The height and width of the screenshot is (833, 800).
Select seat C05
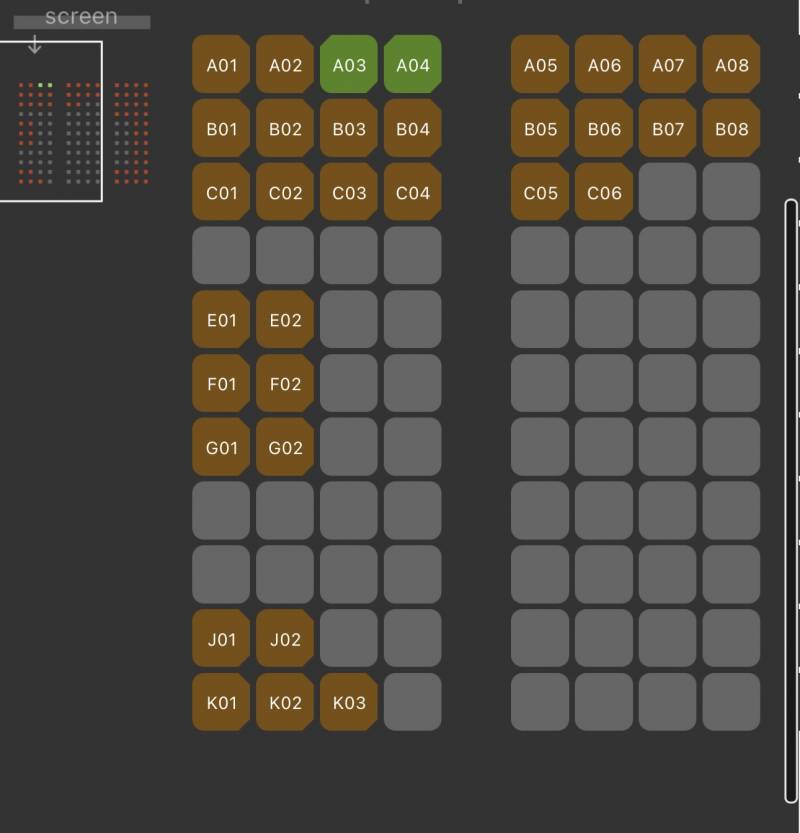pos(540,192)
